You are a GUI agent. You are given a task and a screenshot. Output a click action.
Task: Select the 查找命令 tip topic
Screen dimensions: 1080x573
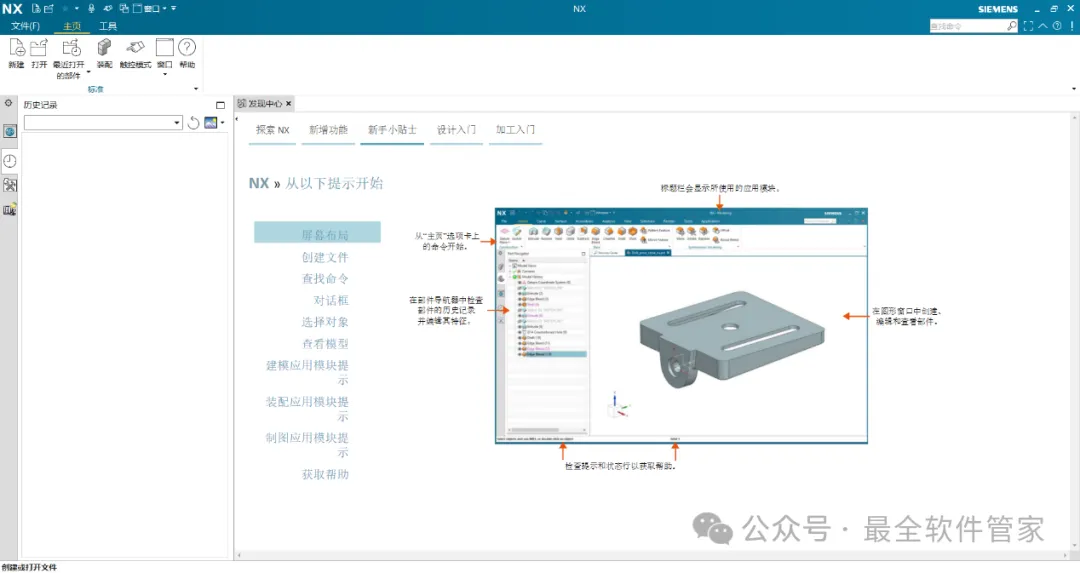[x=325, y=279]
